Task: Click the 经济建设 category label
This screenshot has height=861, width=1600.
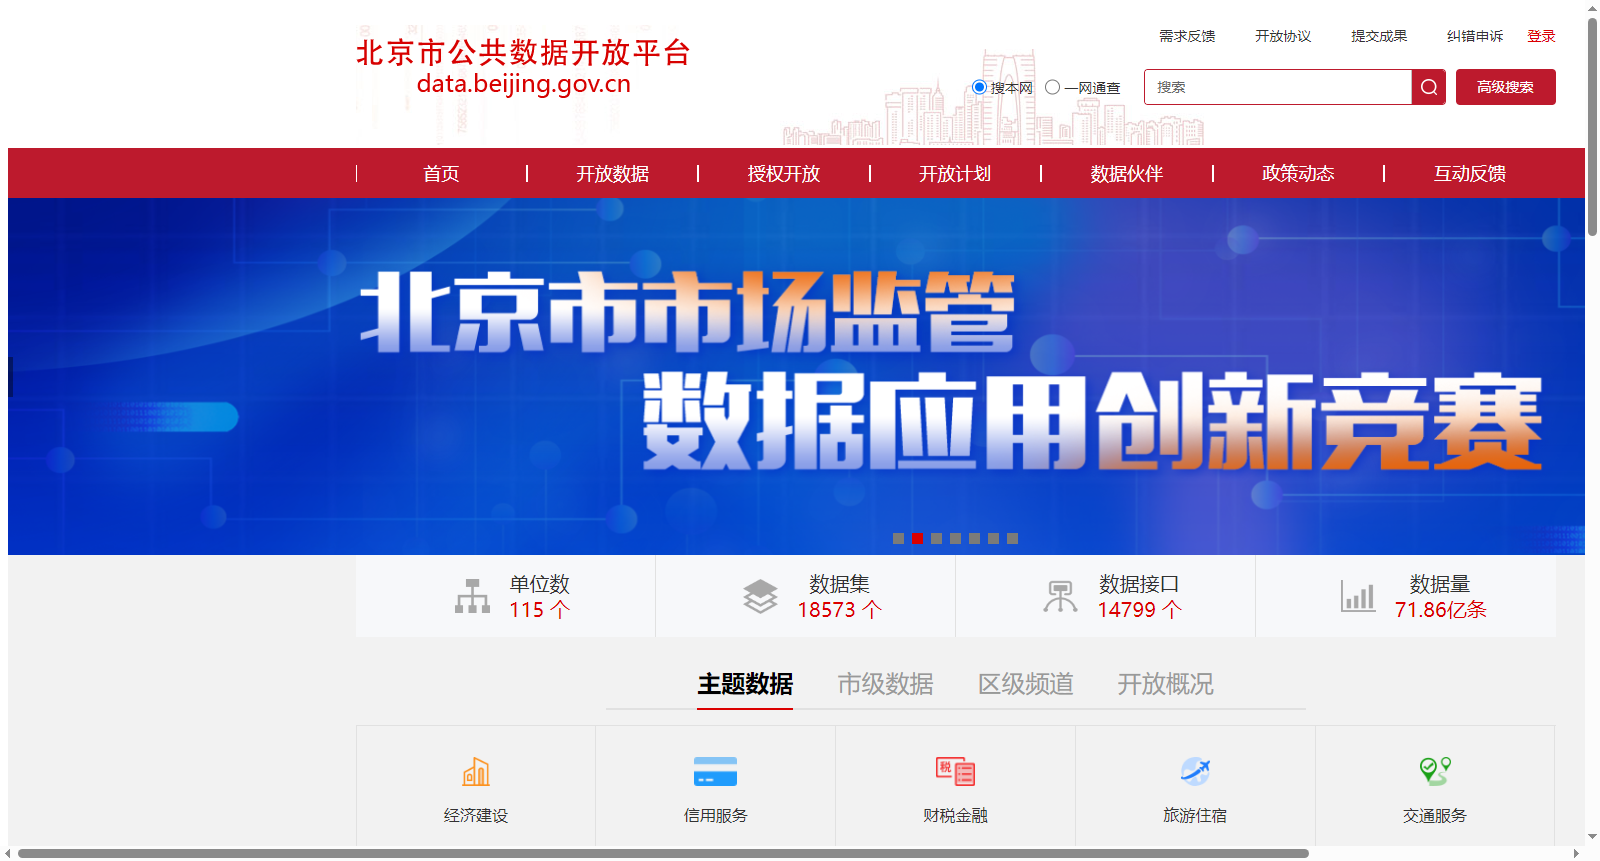Action: (476, 815)
